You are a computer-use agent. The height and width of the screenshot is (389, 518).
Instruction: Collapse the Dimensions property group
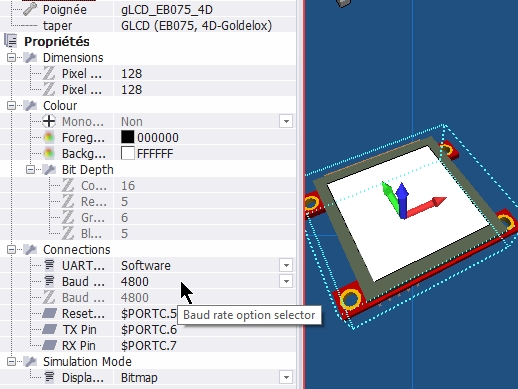coord(11,58)
